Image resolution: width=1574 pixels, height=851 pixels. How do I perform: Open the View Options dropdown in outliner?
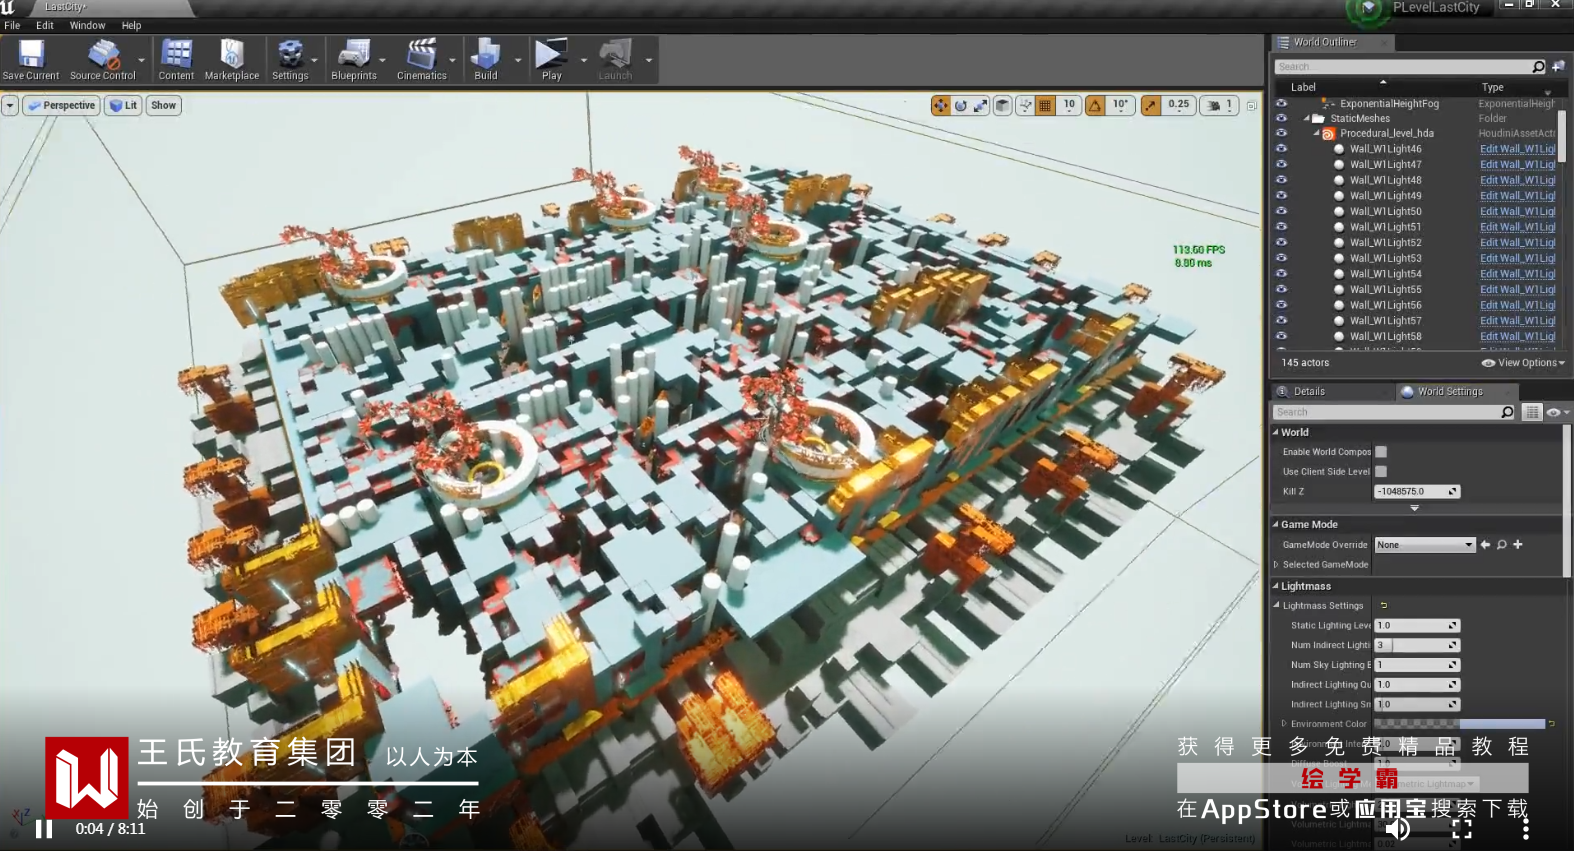point(1523,363)
